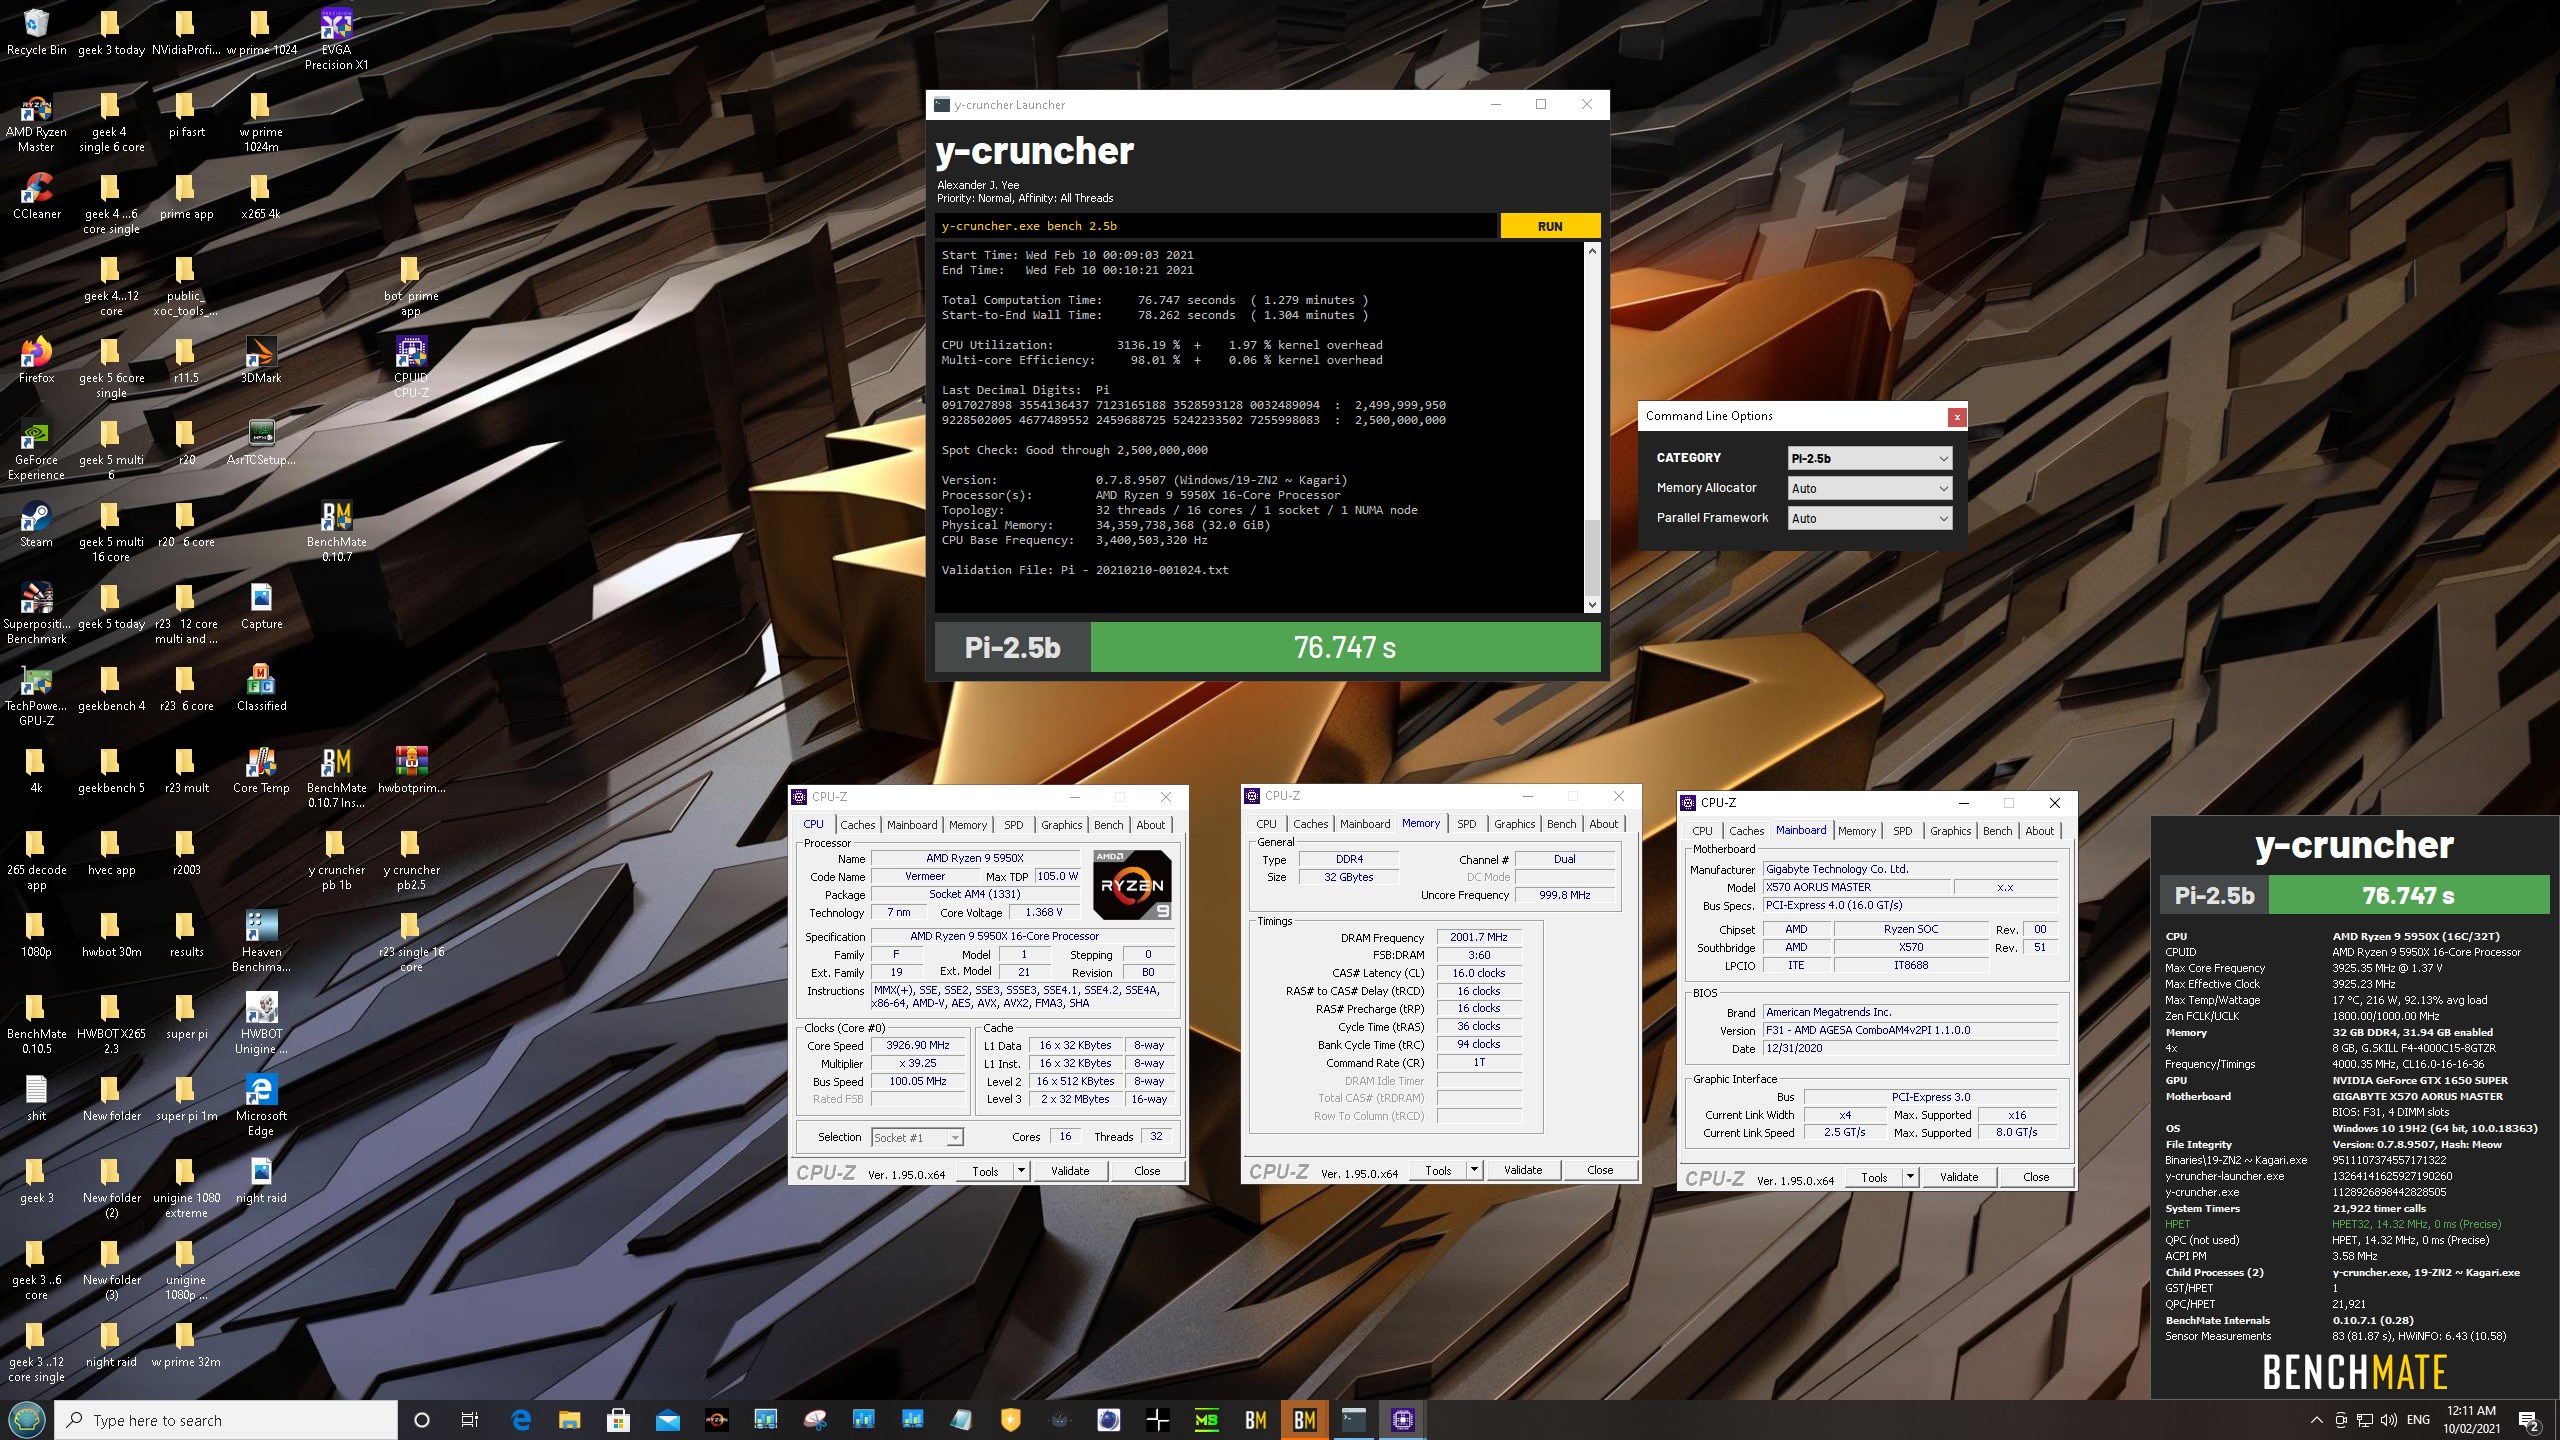
Task: Switch to About tab in CPU-Z Mainboard window
Action: coord(2039,831)
